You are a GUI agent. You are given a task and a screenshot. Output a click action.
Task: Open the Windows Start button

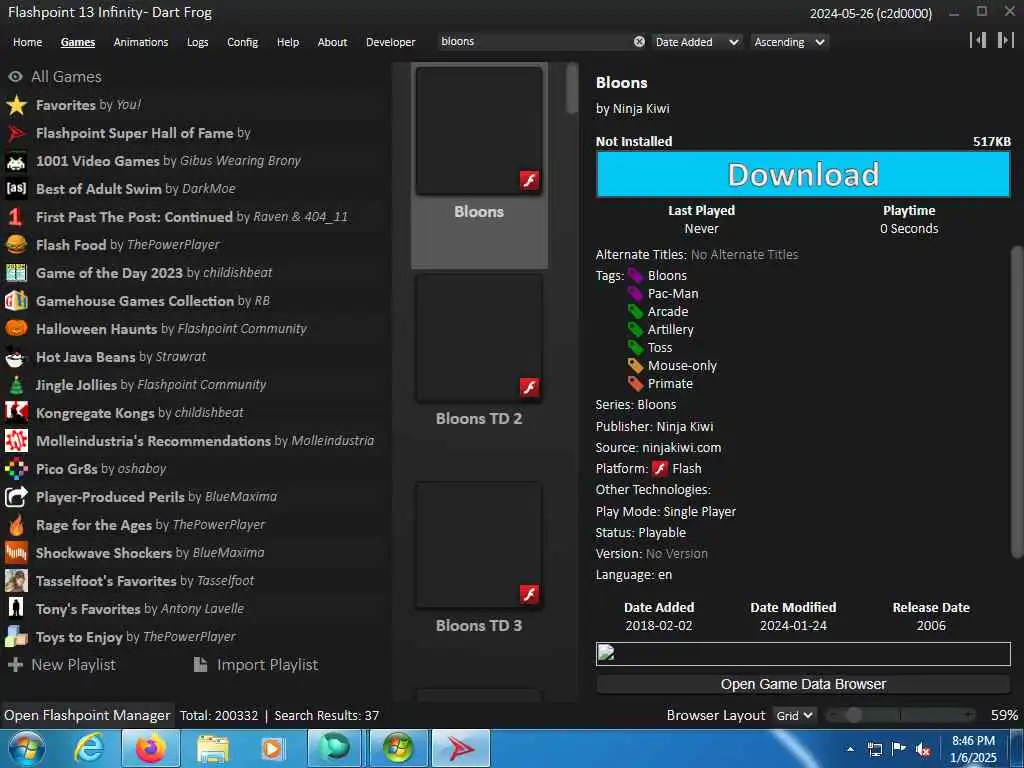27,748
